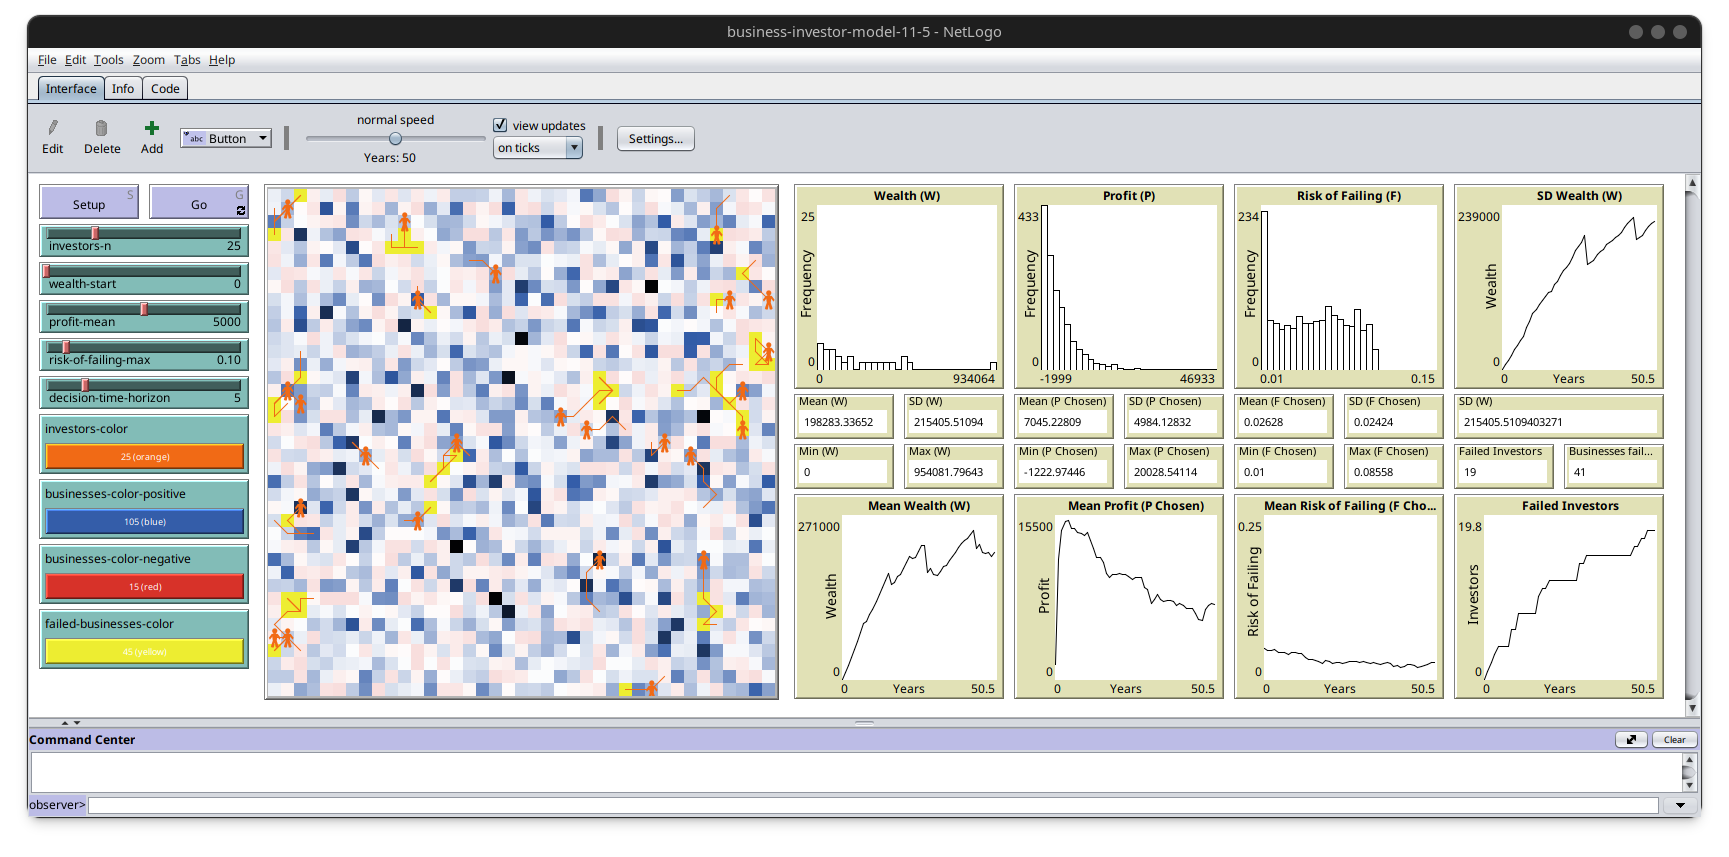Clear the Command Center output
Viewport: 1729px width, 857px height.
[1674, 740]
